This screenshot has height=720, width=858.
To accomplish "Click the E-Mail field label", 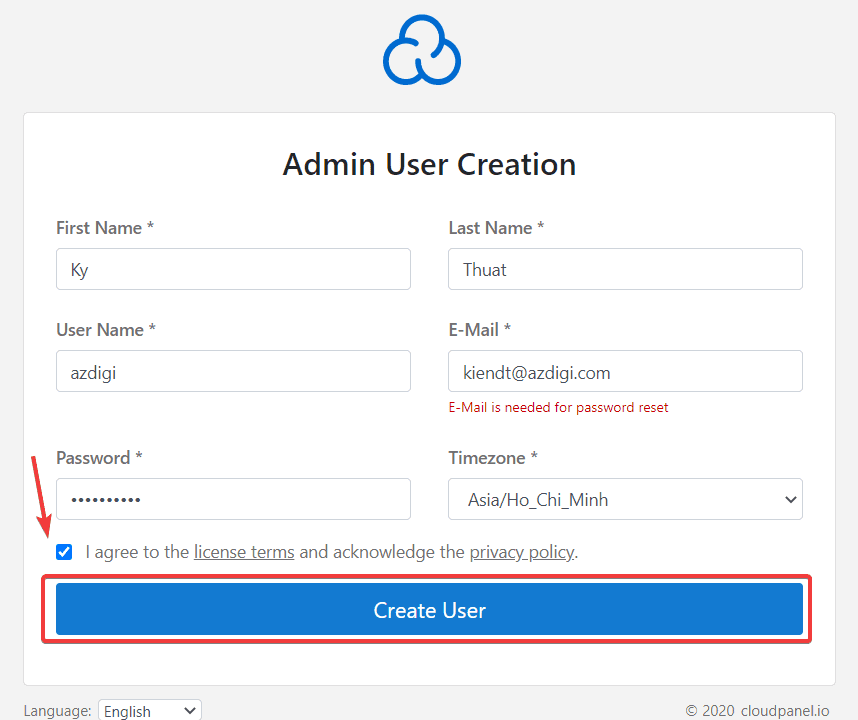I will 479,329.
